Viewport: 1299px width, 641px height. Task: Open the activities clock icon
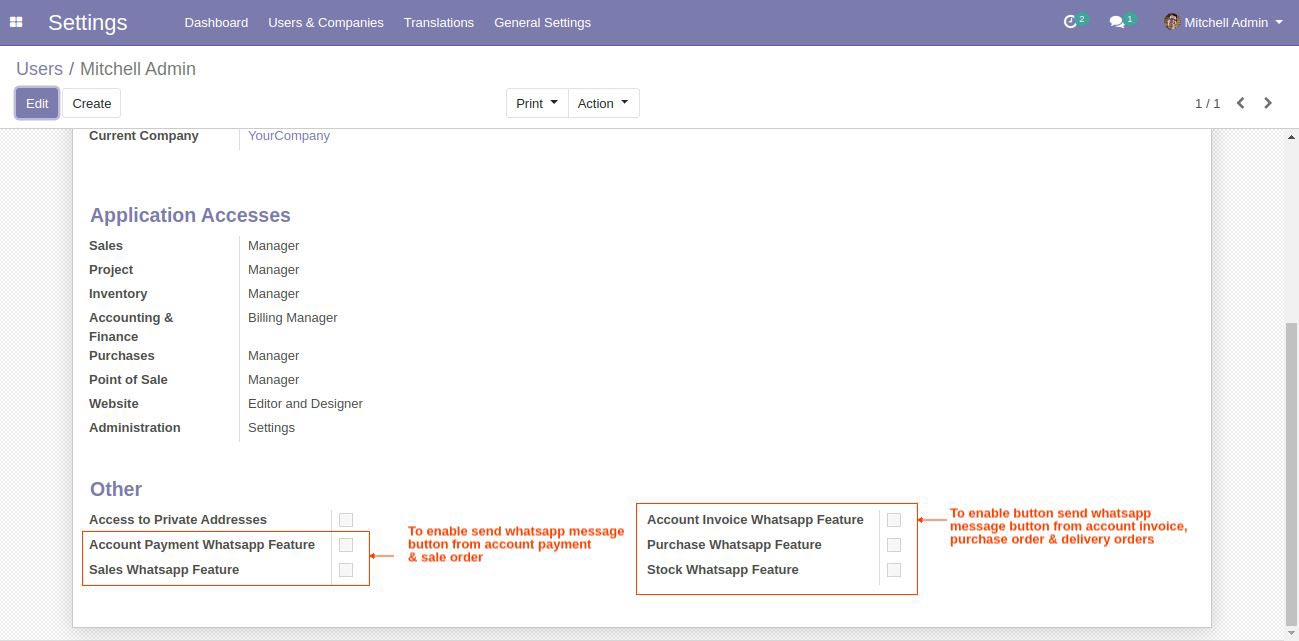tap(1070, 22)
